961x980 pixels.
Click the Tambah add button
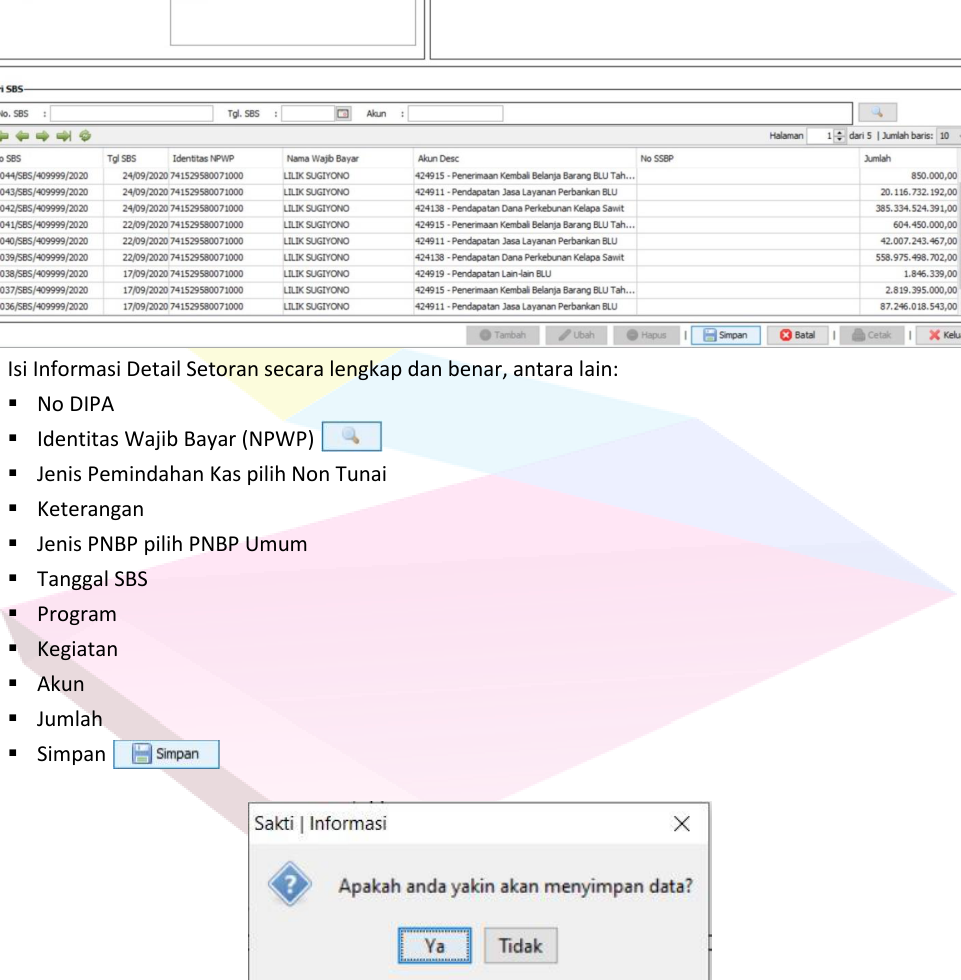click(x=503, y=335)
